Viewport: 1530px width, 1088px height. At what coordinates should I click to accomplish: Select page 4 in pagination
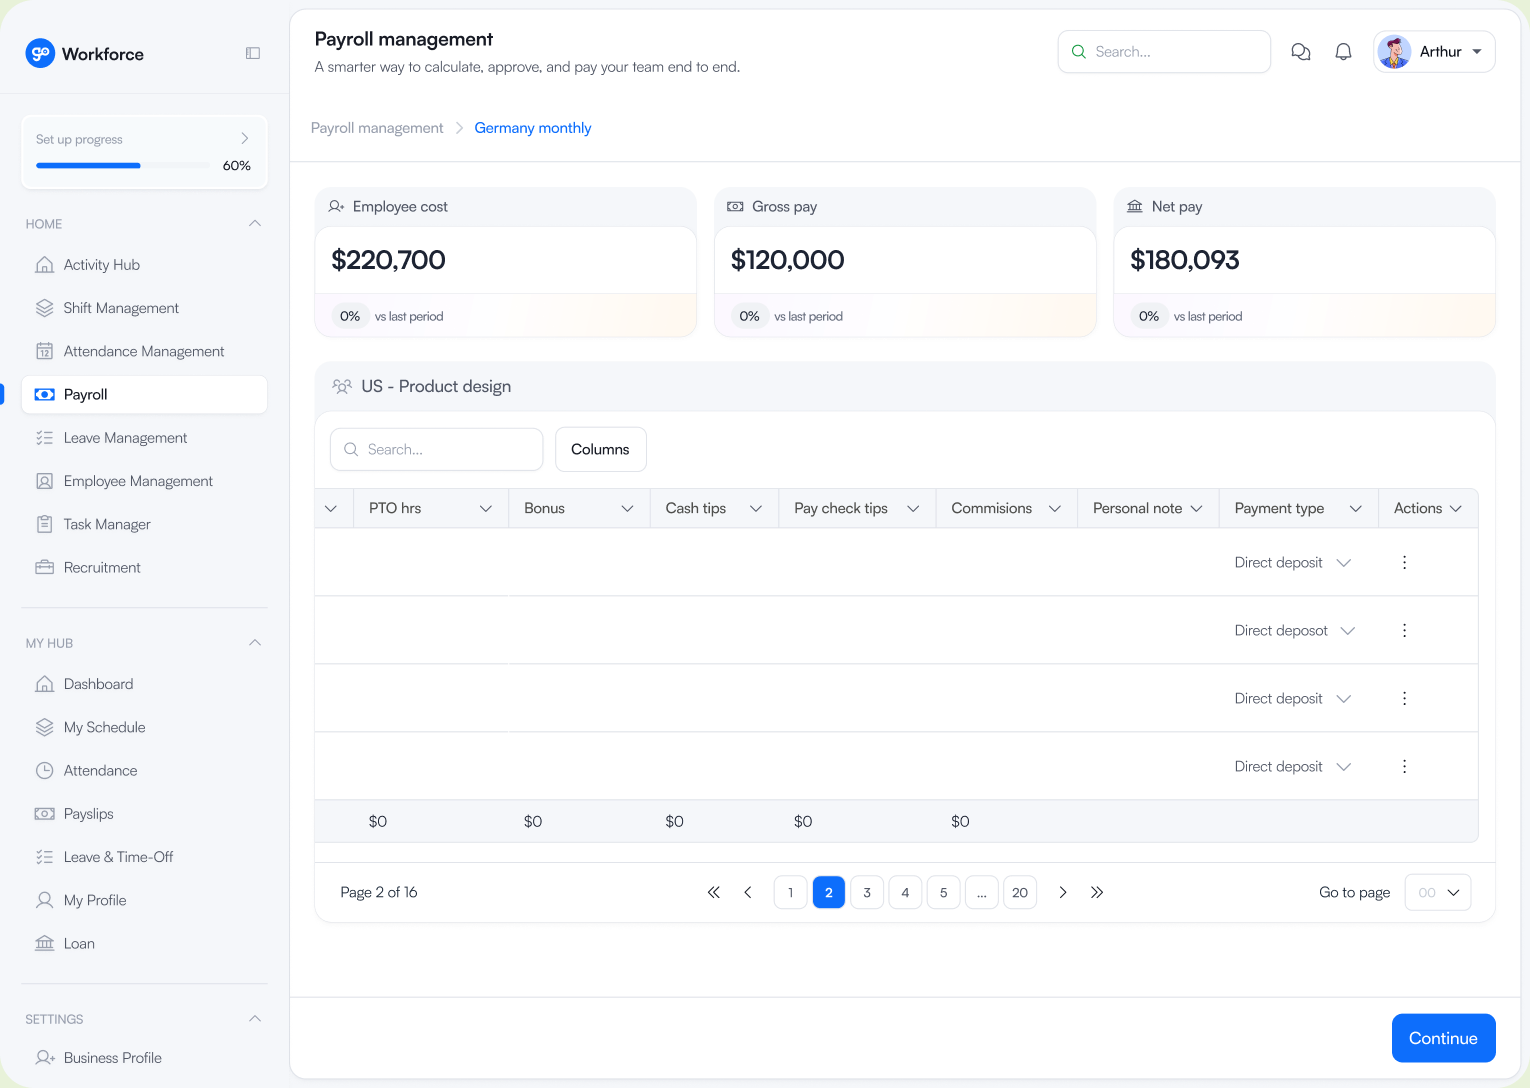point(905,892)
